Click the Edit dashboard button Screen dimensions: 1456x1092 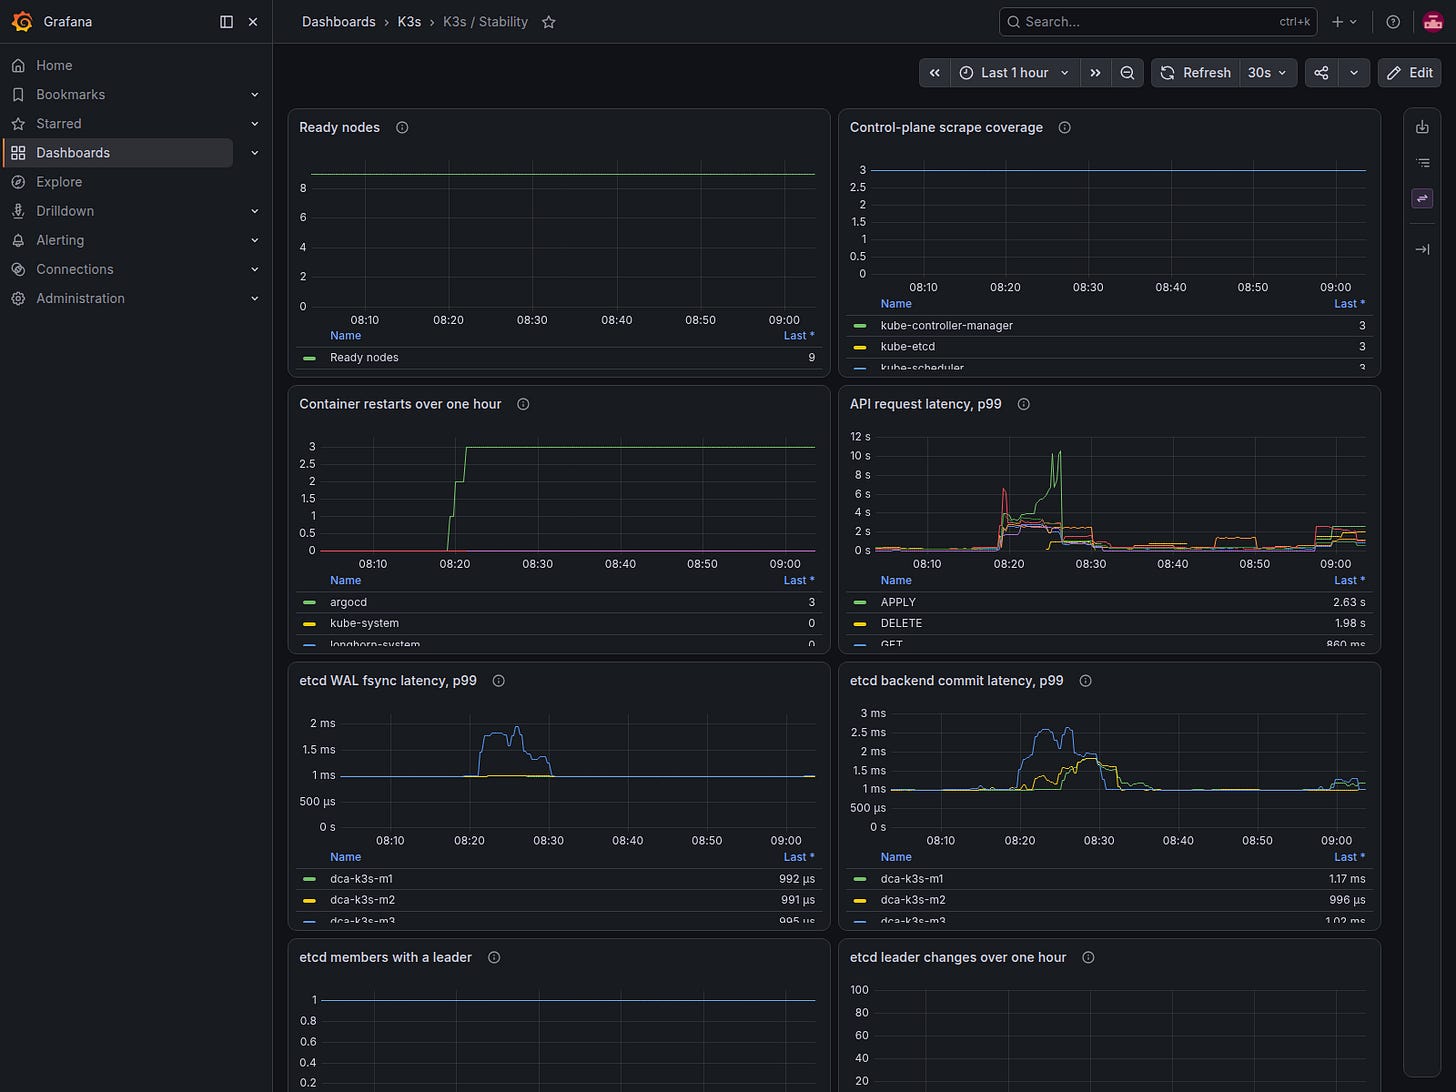(1410, 73)
